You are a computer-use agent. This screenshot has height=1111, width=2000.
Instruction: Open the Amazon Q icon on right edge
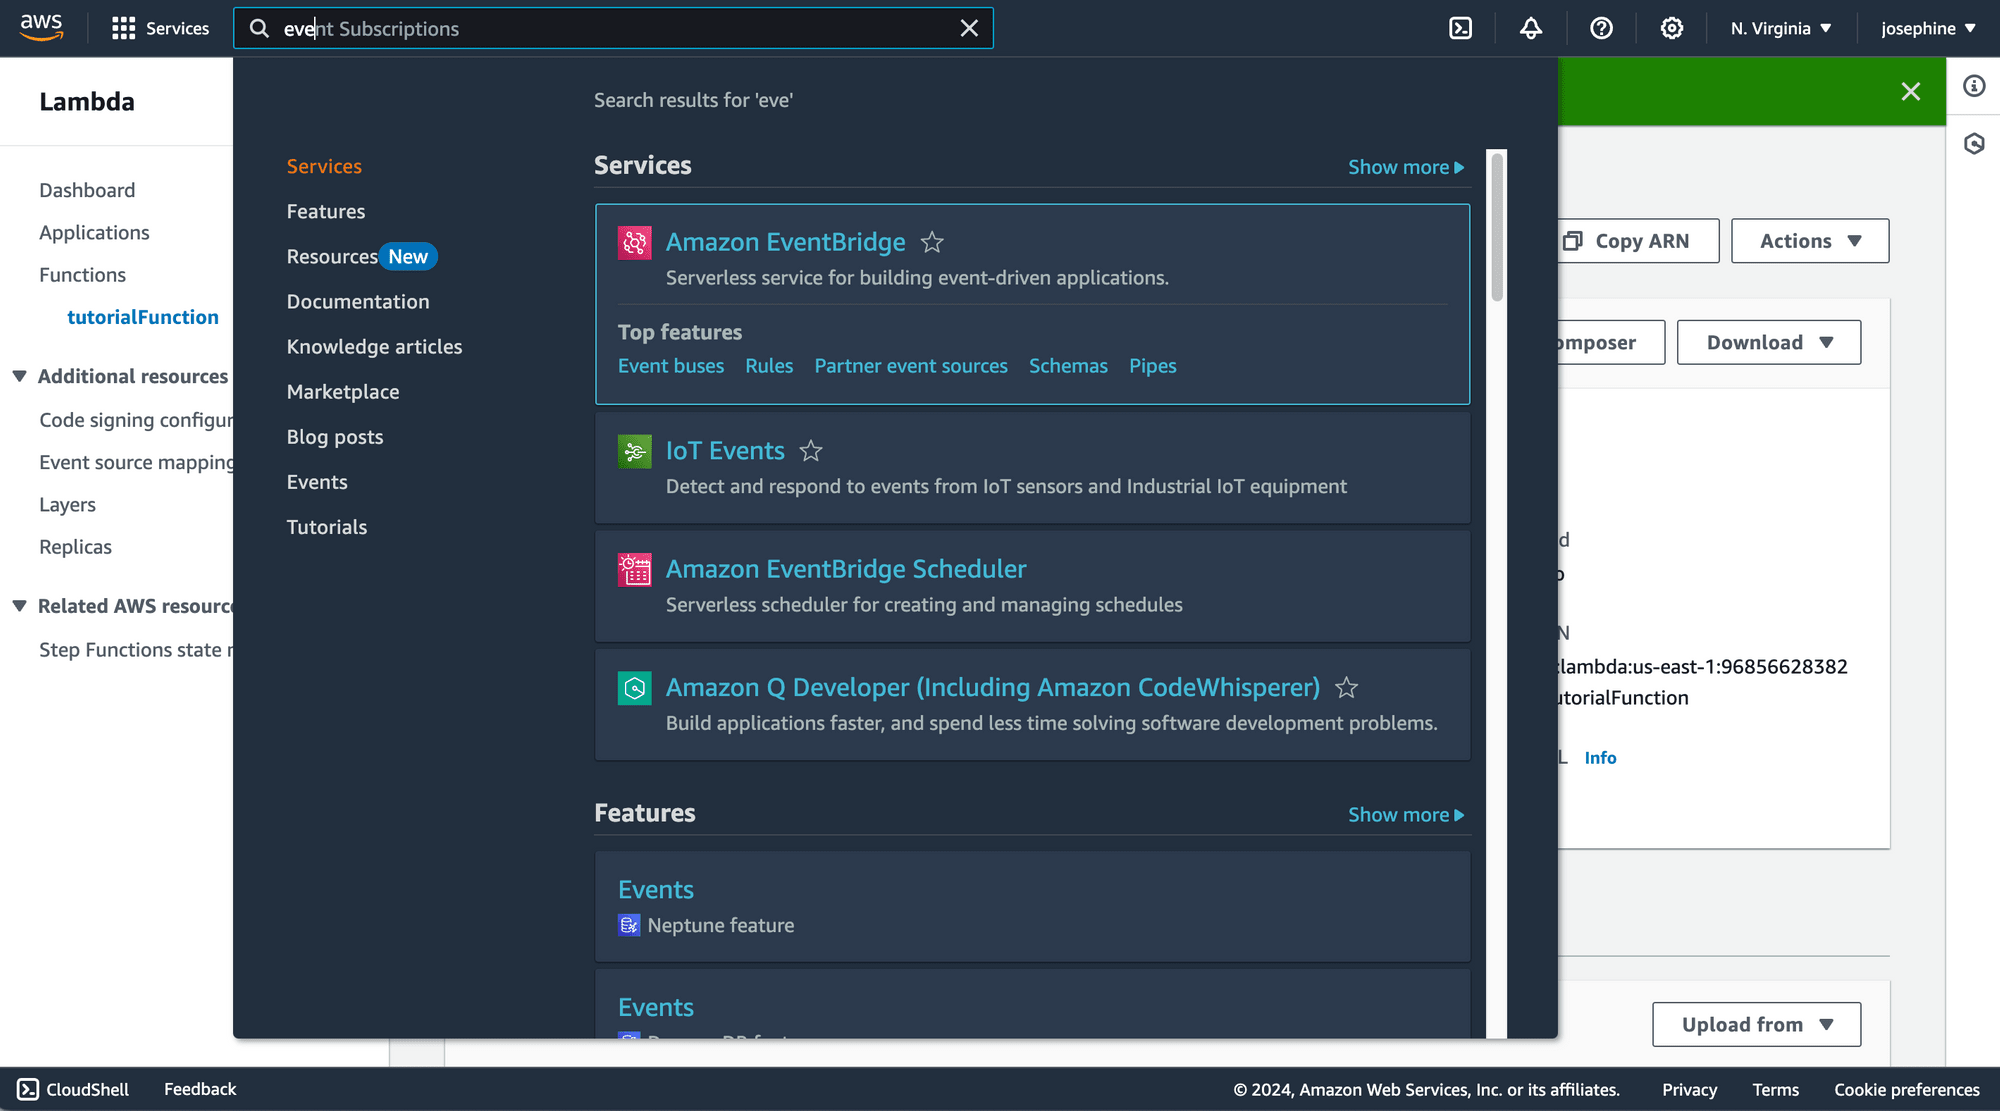pos(1974,144)
